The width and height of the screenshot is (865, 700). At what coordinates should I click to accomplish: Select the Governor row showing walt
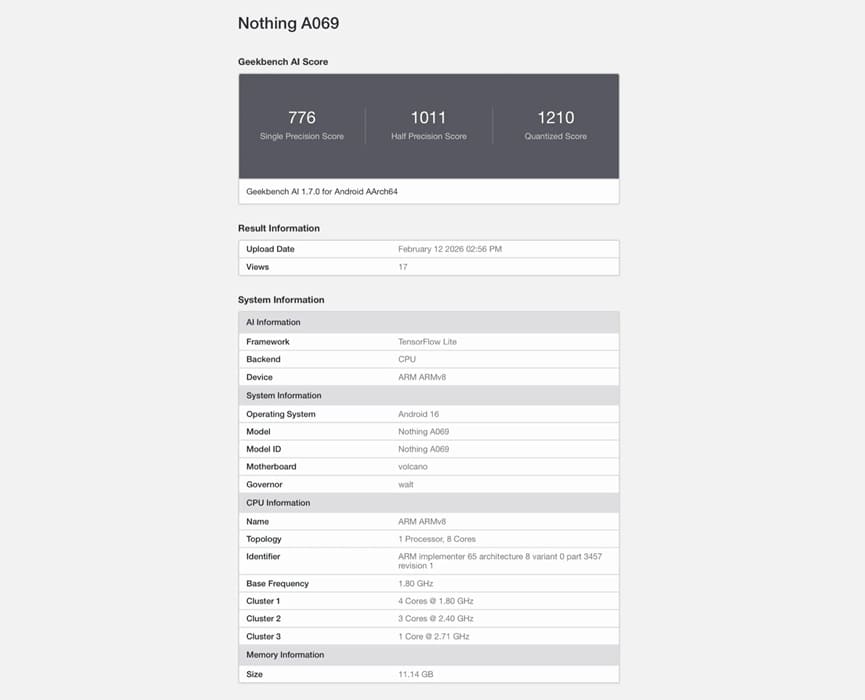click(x=428, y=484)
